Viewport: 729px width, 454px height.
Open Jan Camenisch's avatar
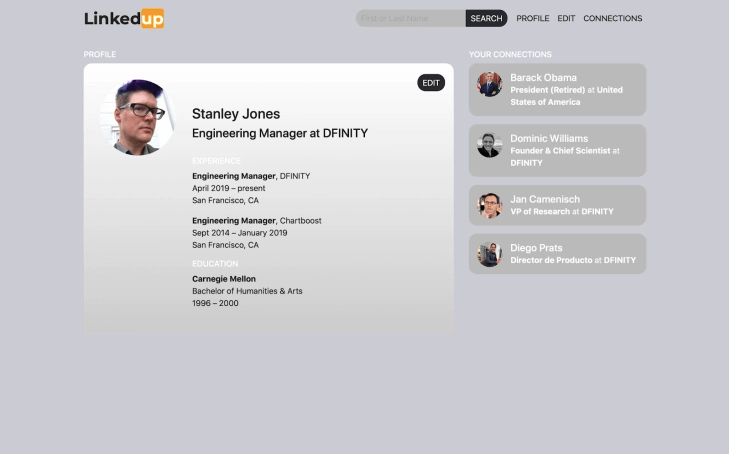490,205
